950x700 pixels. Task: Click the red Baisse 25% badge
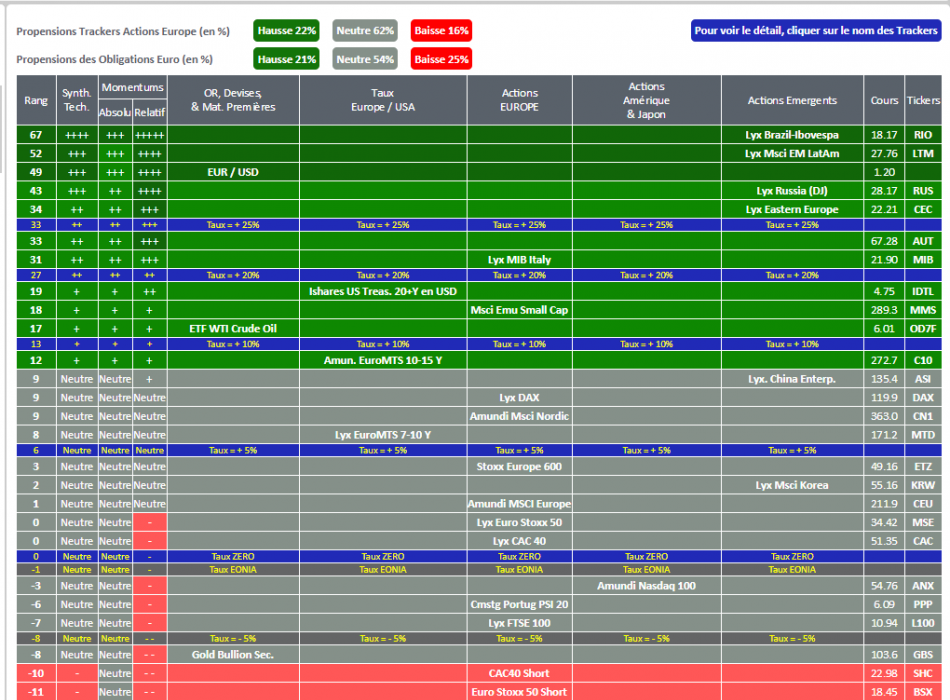[x=441, y=59]
